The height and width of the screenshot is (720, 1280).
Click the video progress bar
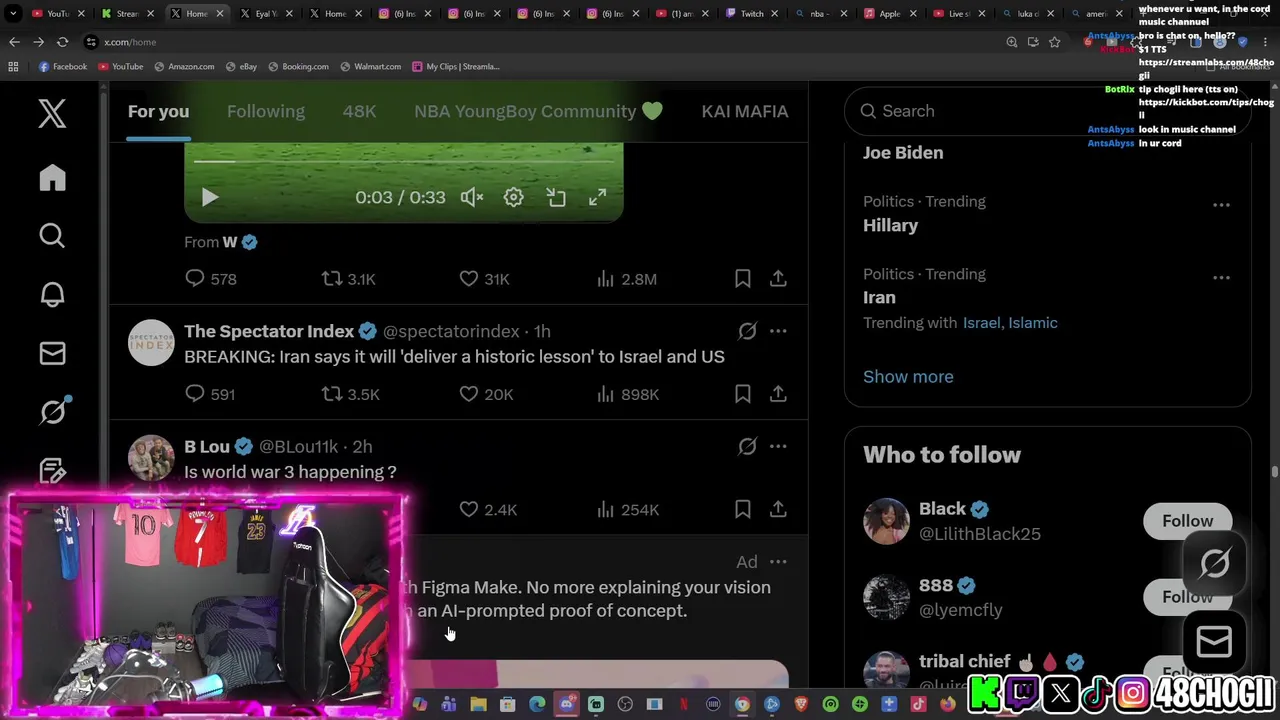pos(403,160)
